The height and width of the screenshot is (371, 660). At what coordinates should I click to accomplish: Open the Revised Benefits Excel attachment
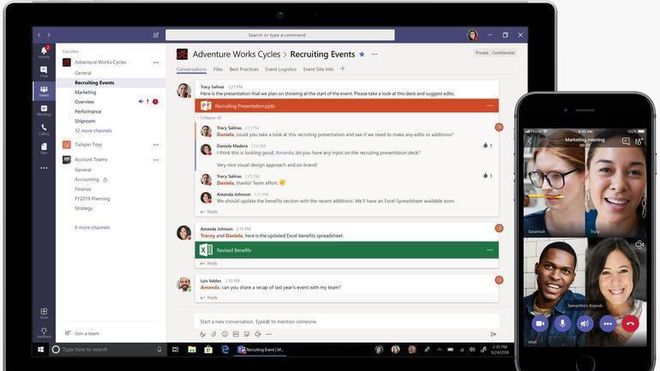346,250
